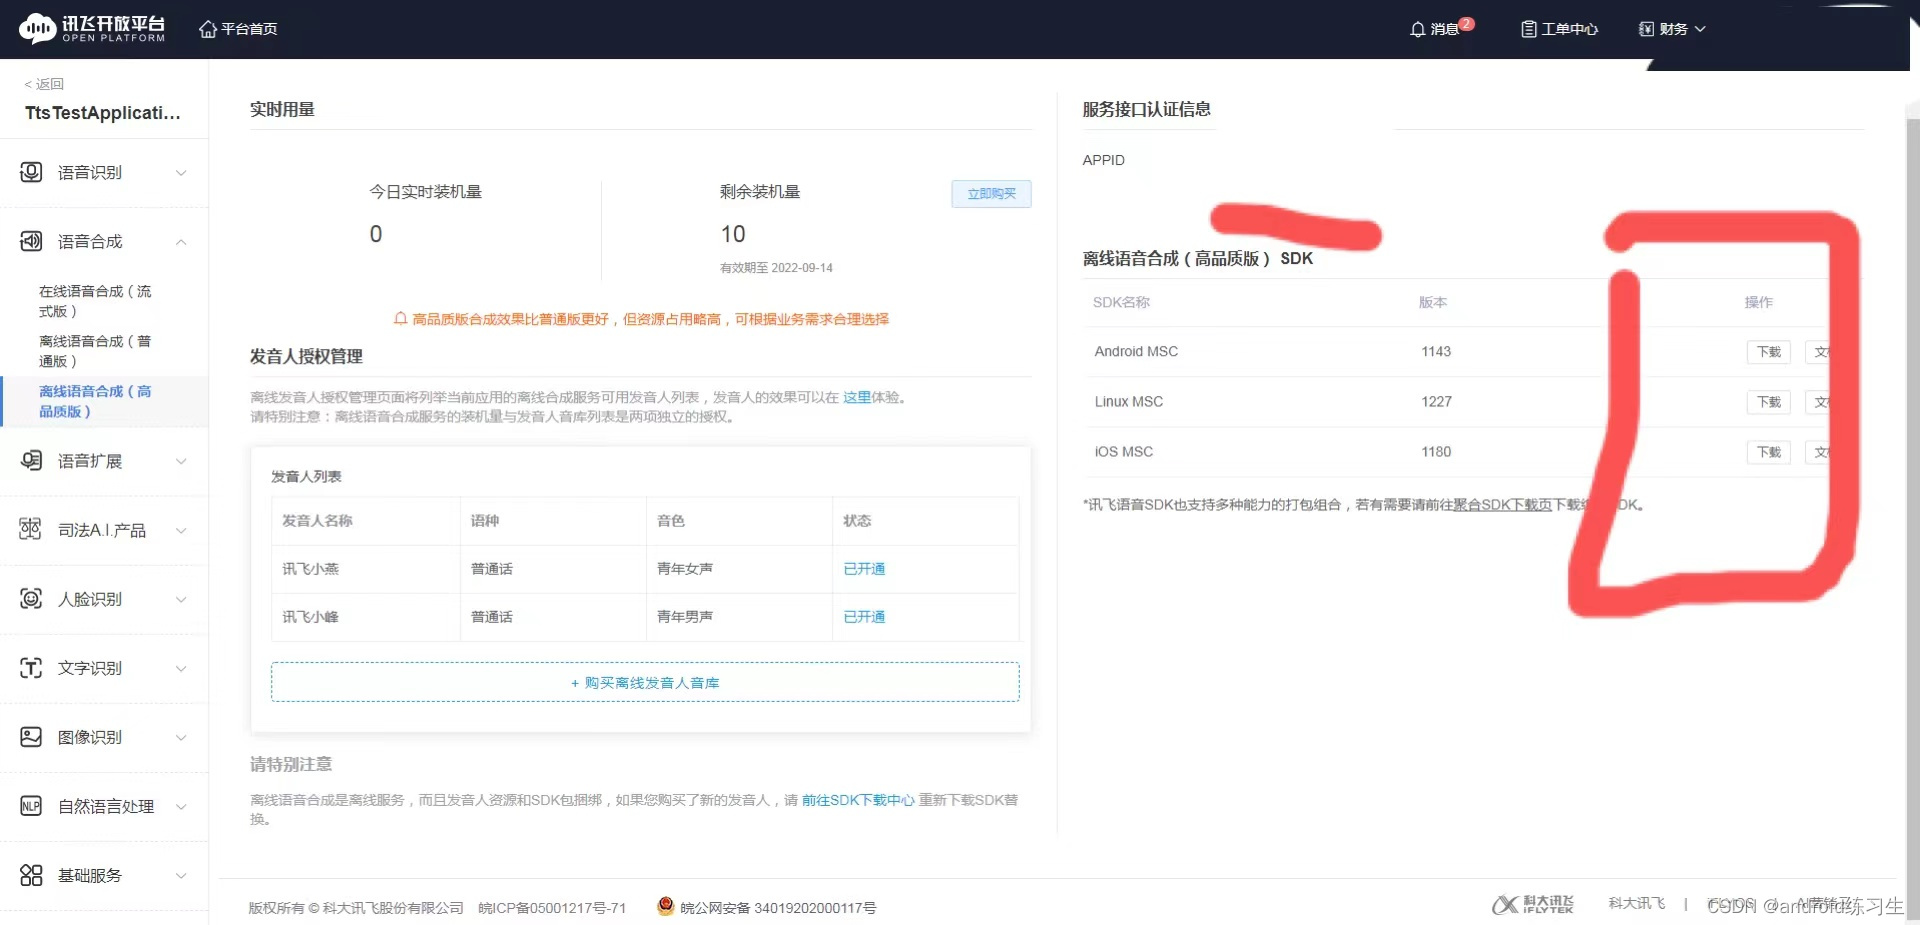The height and width of the screenshot is (925, 1920).
Task: Expand the 语音扩展 menu chevron
Action: click(181, 461)
